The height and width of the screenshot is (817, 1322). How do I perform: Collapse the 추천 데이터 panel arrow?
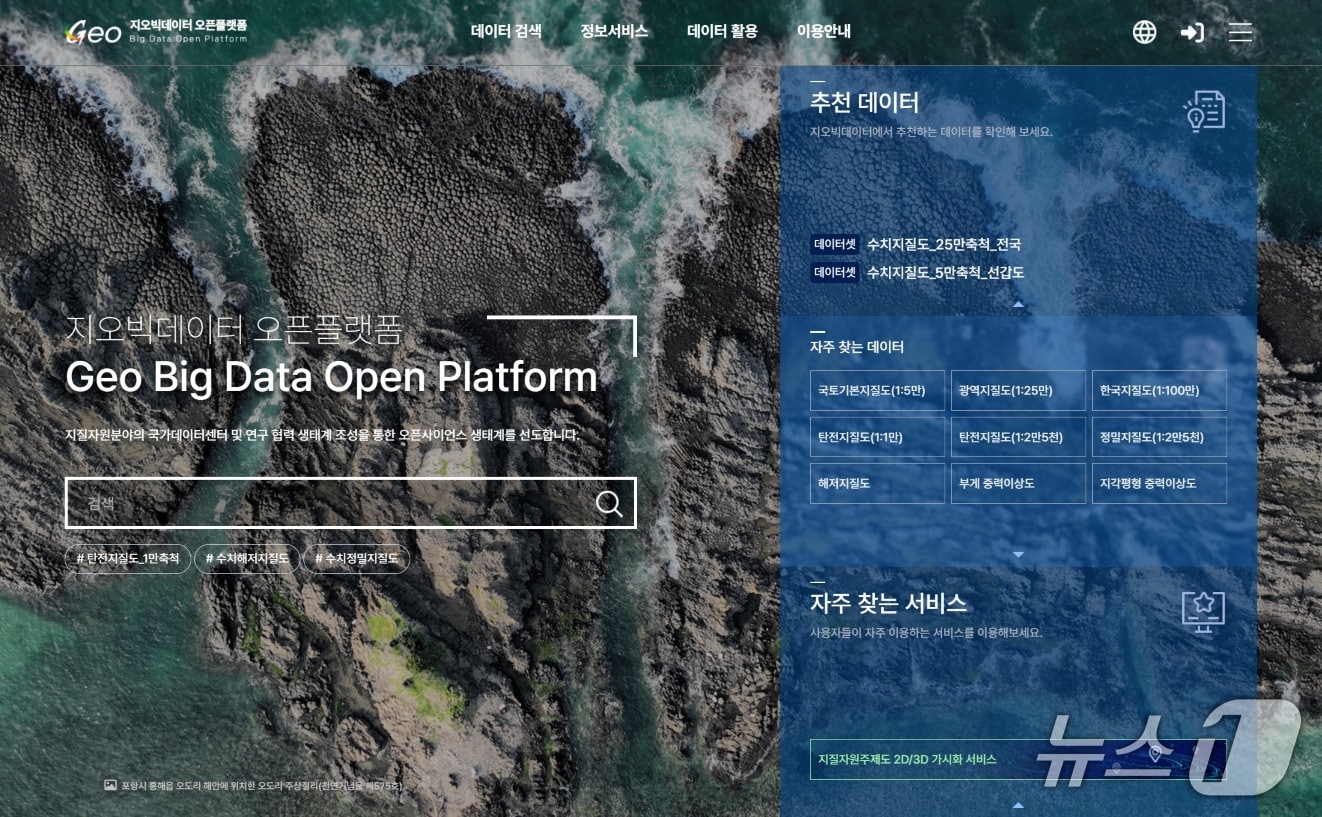(x=1018, y=303)
